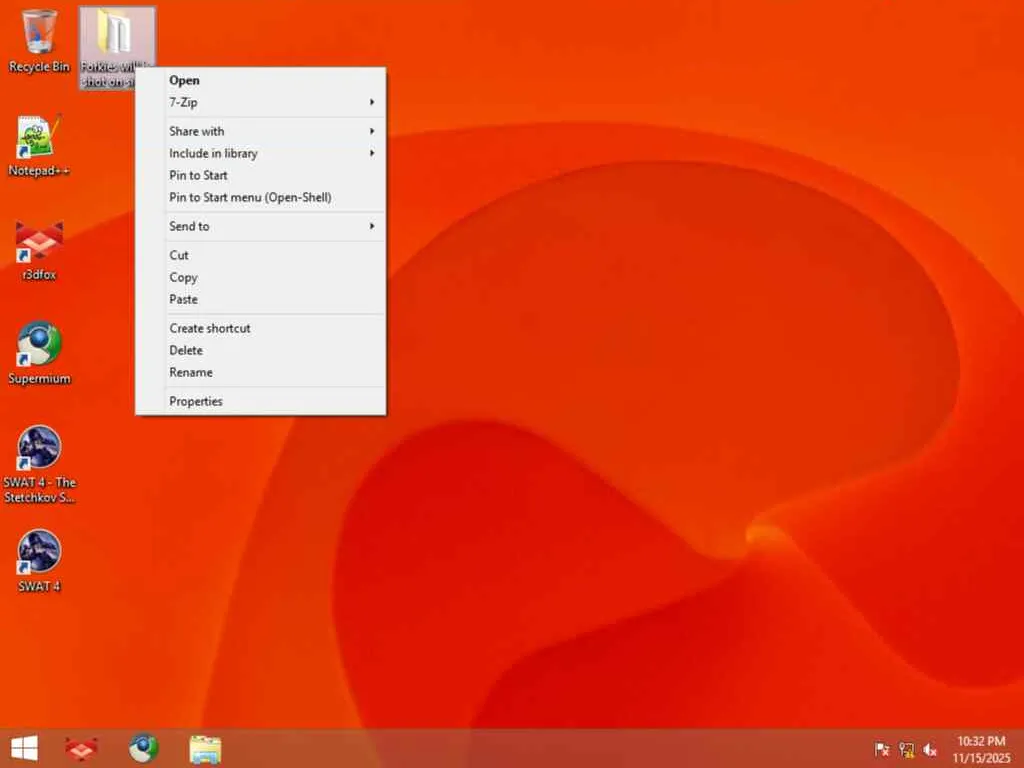1024x768 pixels.
Task: Expand the Send to submenu
Action: pos(261,227)
